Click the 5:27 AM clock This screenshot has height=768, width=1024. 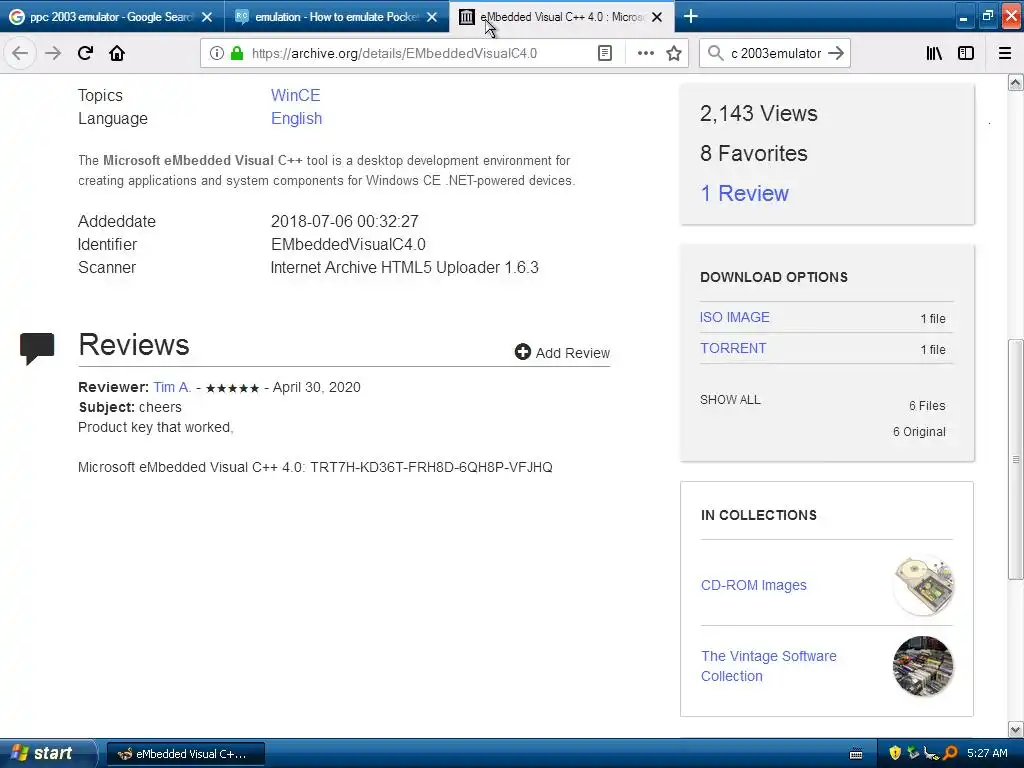(987, 753)
